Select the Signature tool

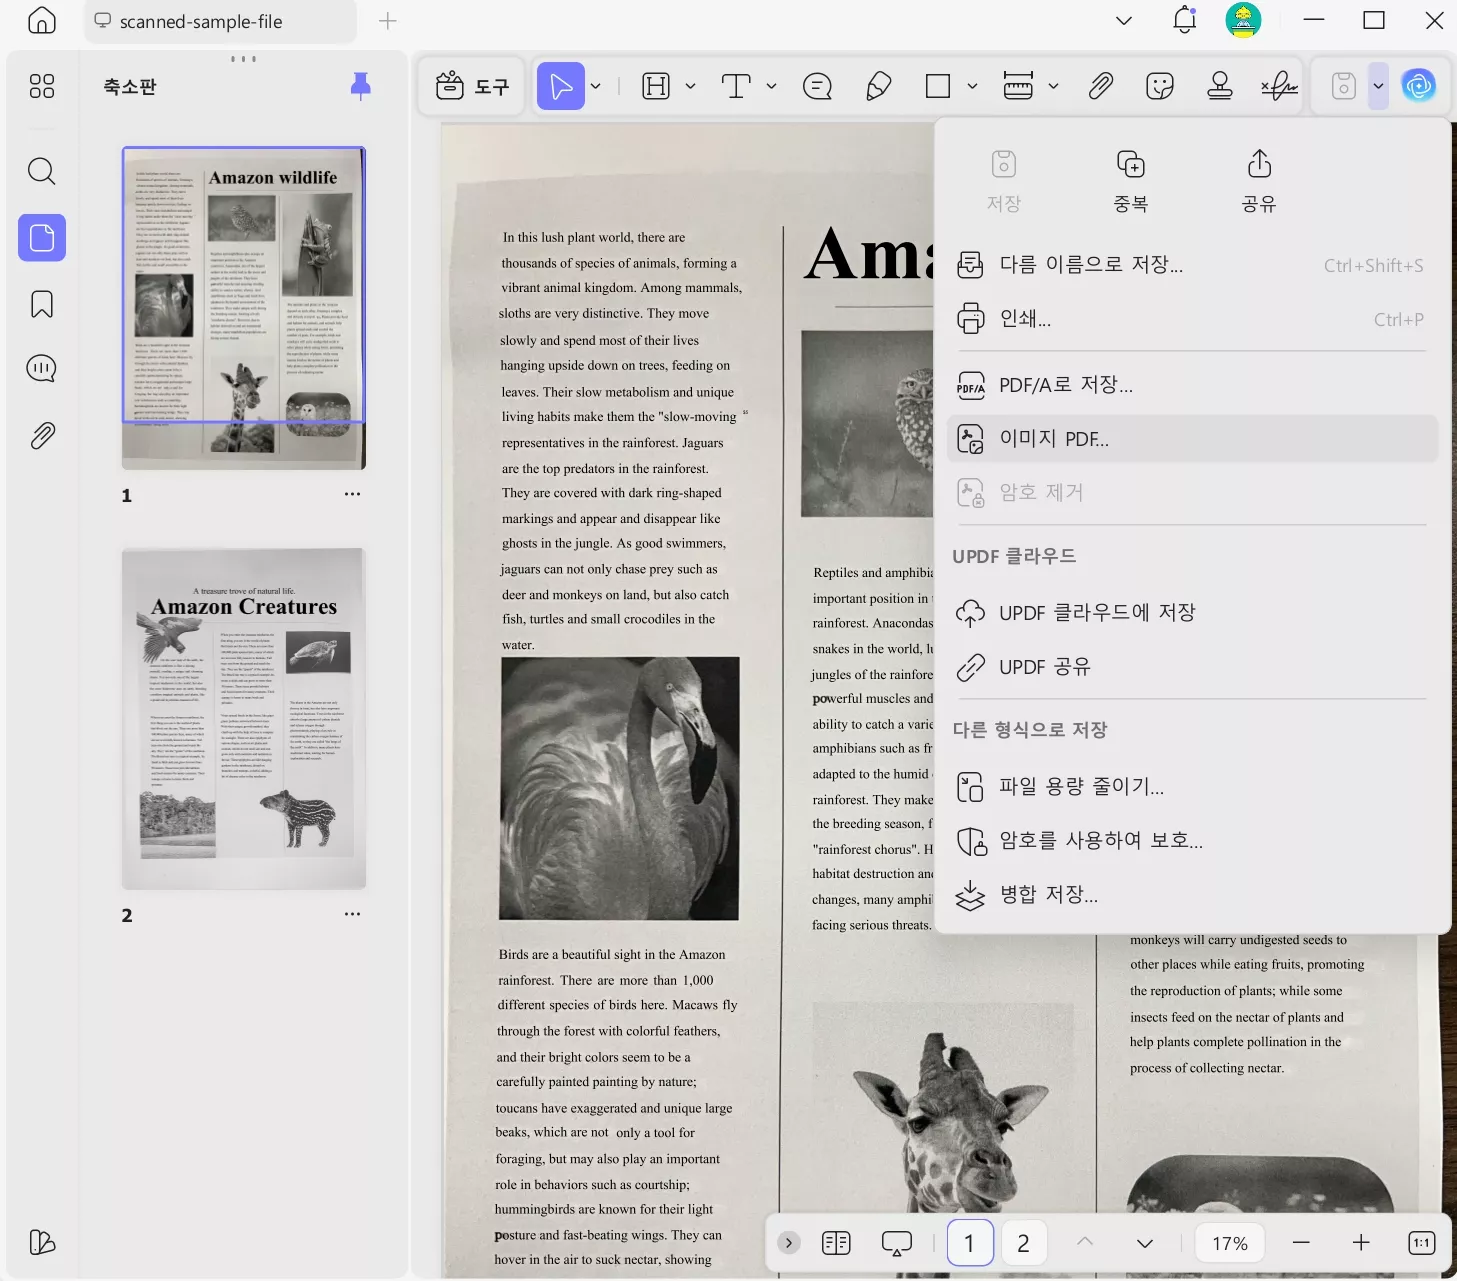[1278, 86]
